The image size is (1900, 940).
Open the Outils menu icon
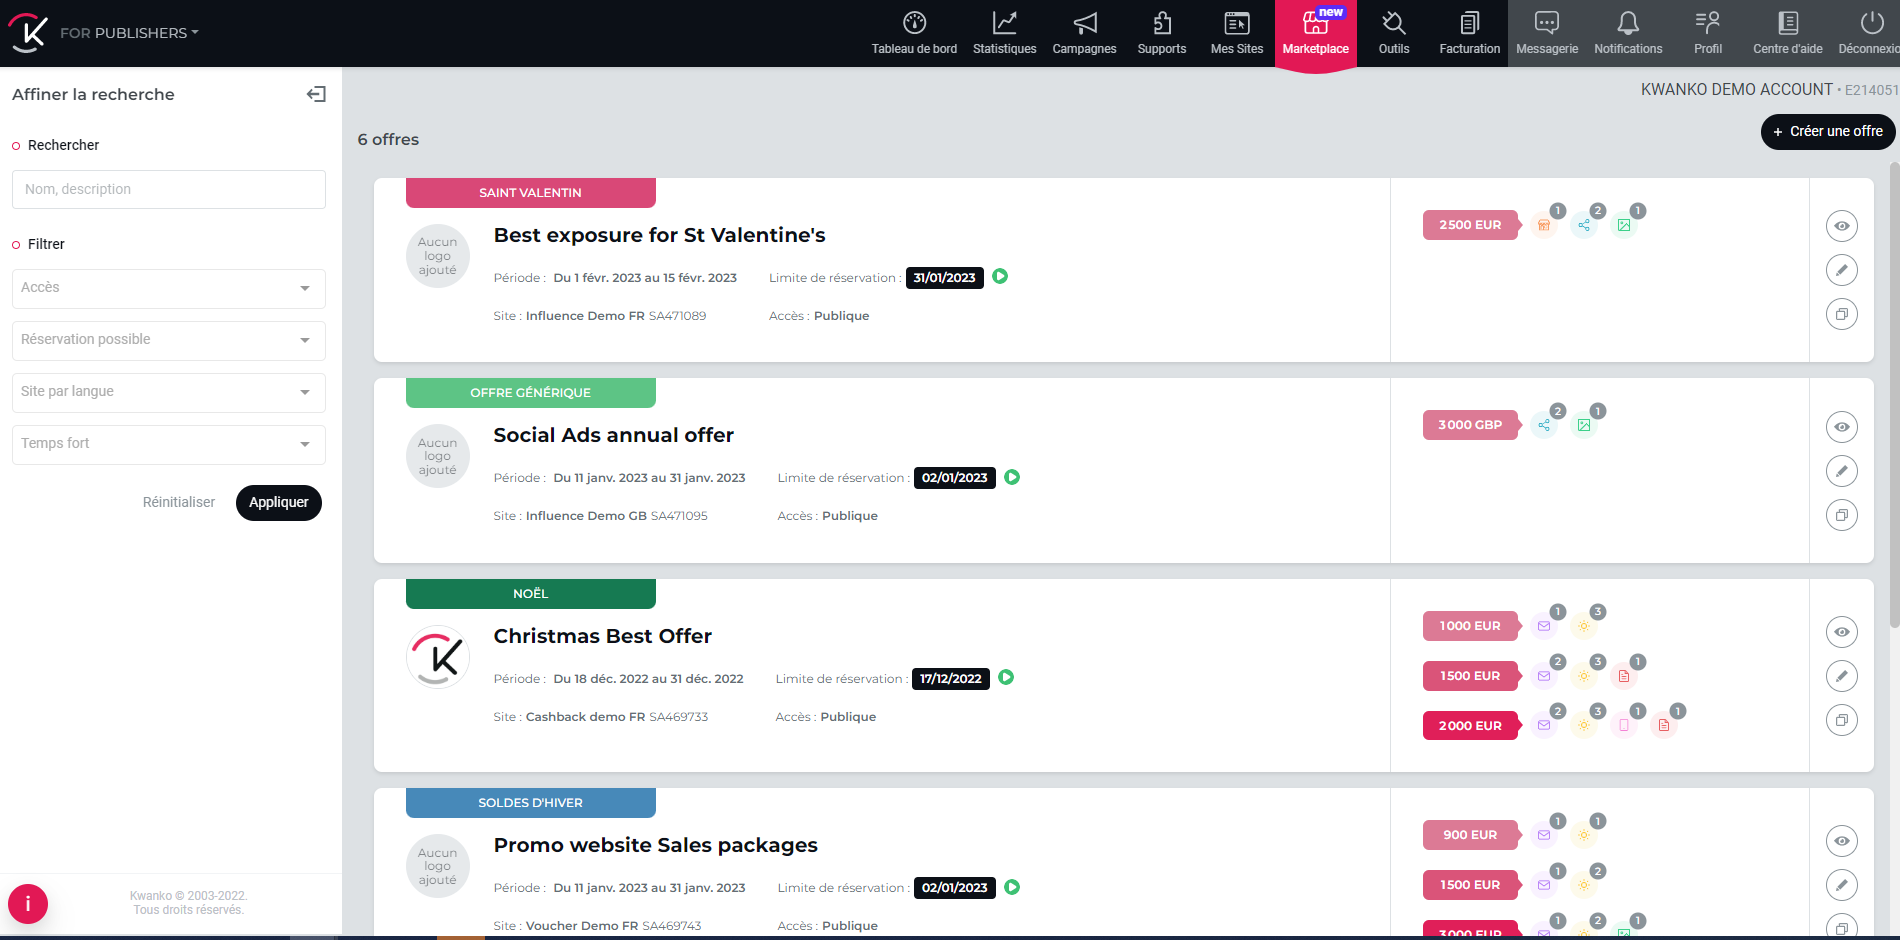(x=1393, y=24)
